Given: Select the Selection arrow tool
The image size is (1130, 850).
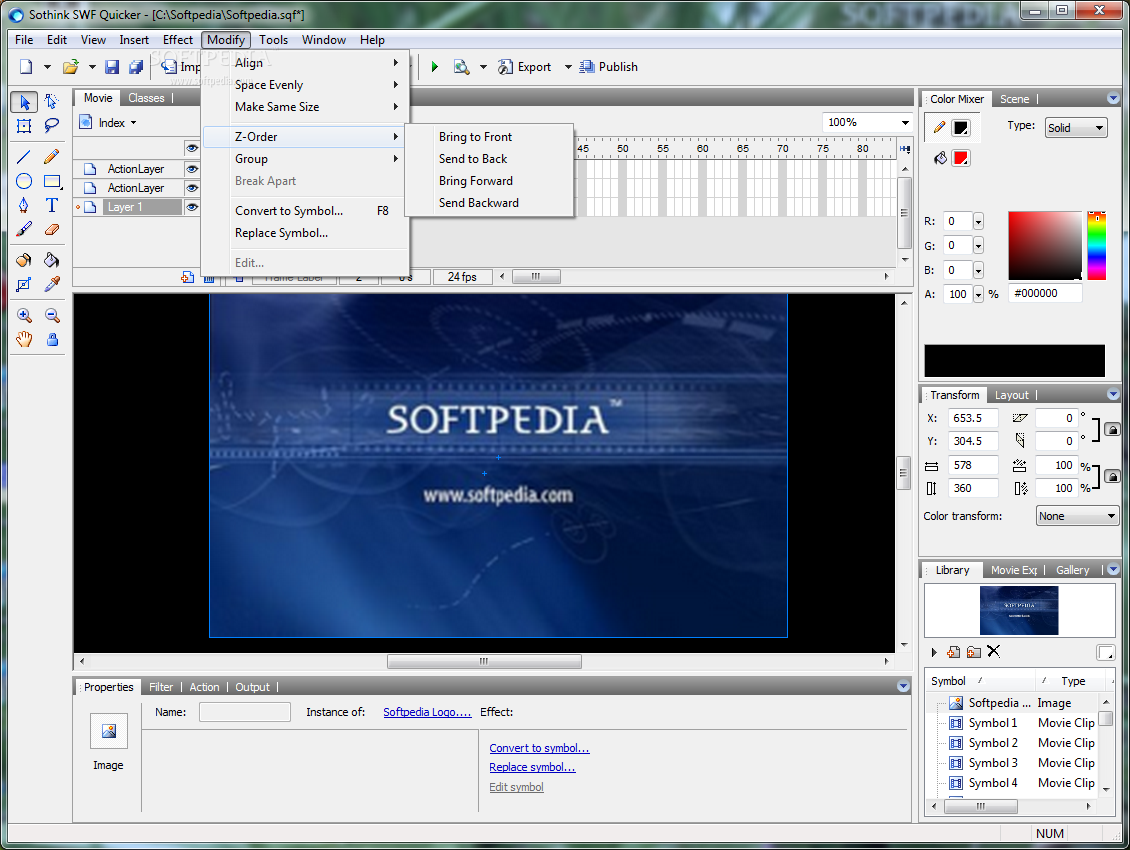Looking at the screenshot, I should click(x=24, y=102).
